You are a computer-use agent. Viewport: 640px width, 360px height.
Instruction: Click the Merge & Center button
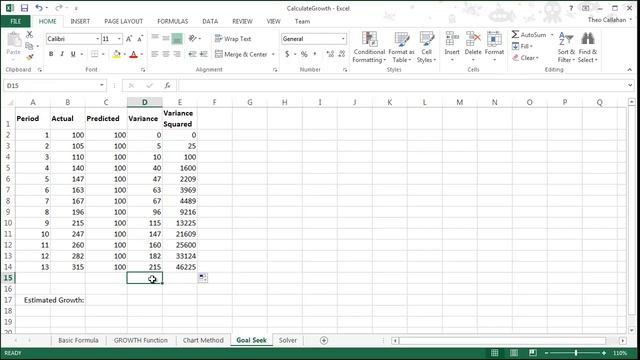coord(241,54)
